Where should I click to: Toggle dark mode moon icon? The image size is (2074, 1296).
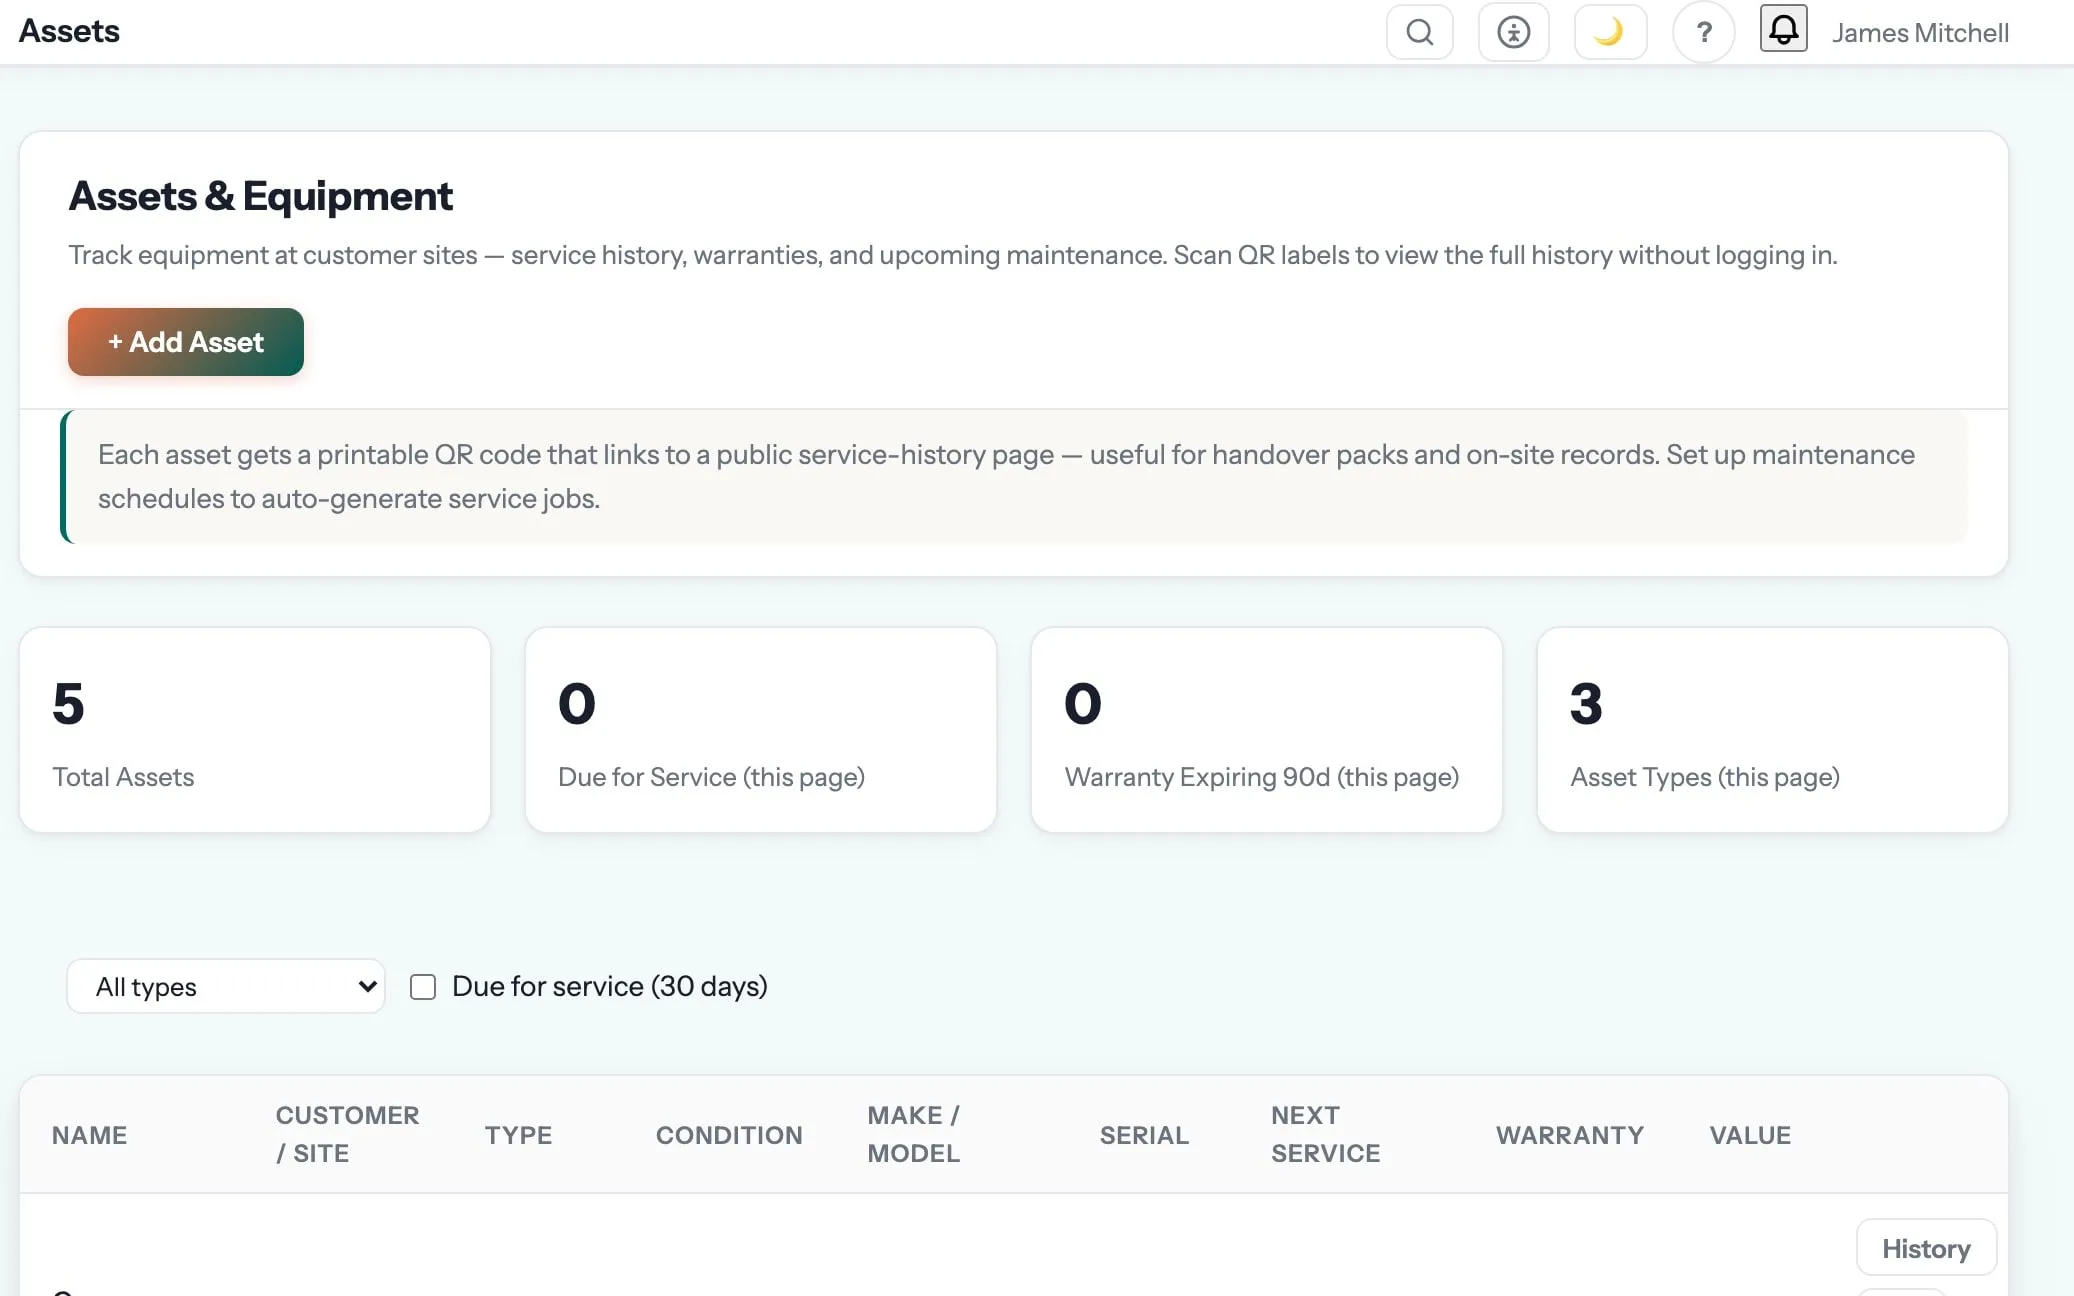point(1610,32)
